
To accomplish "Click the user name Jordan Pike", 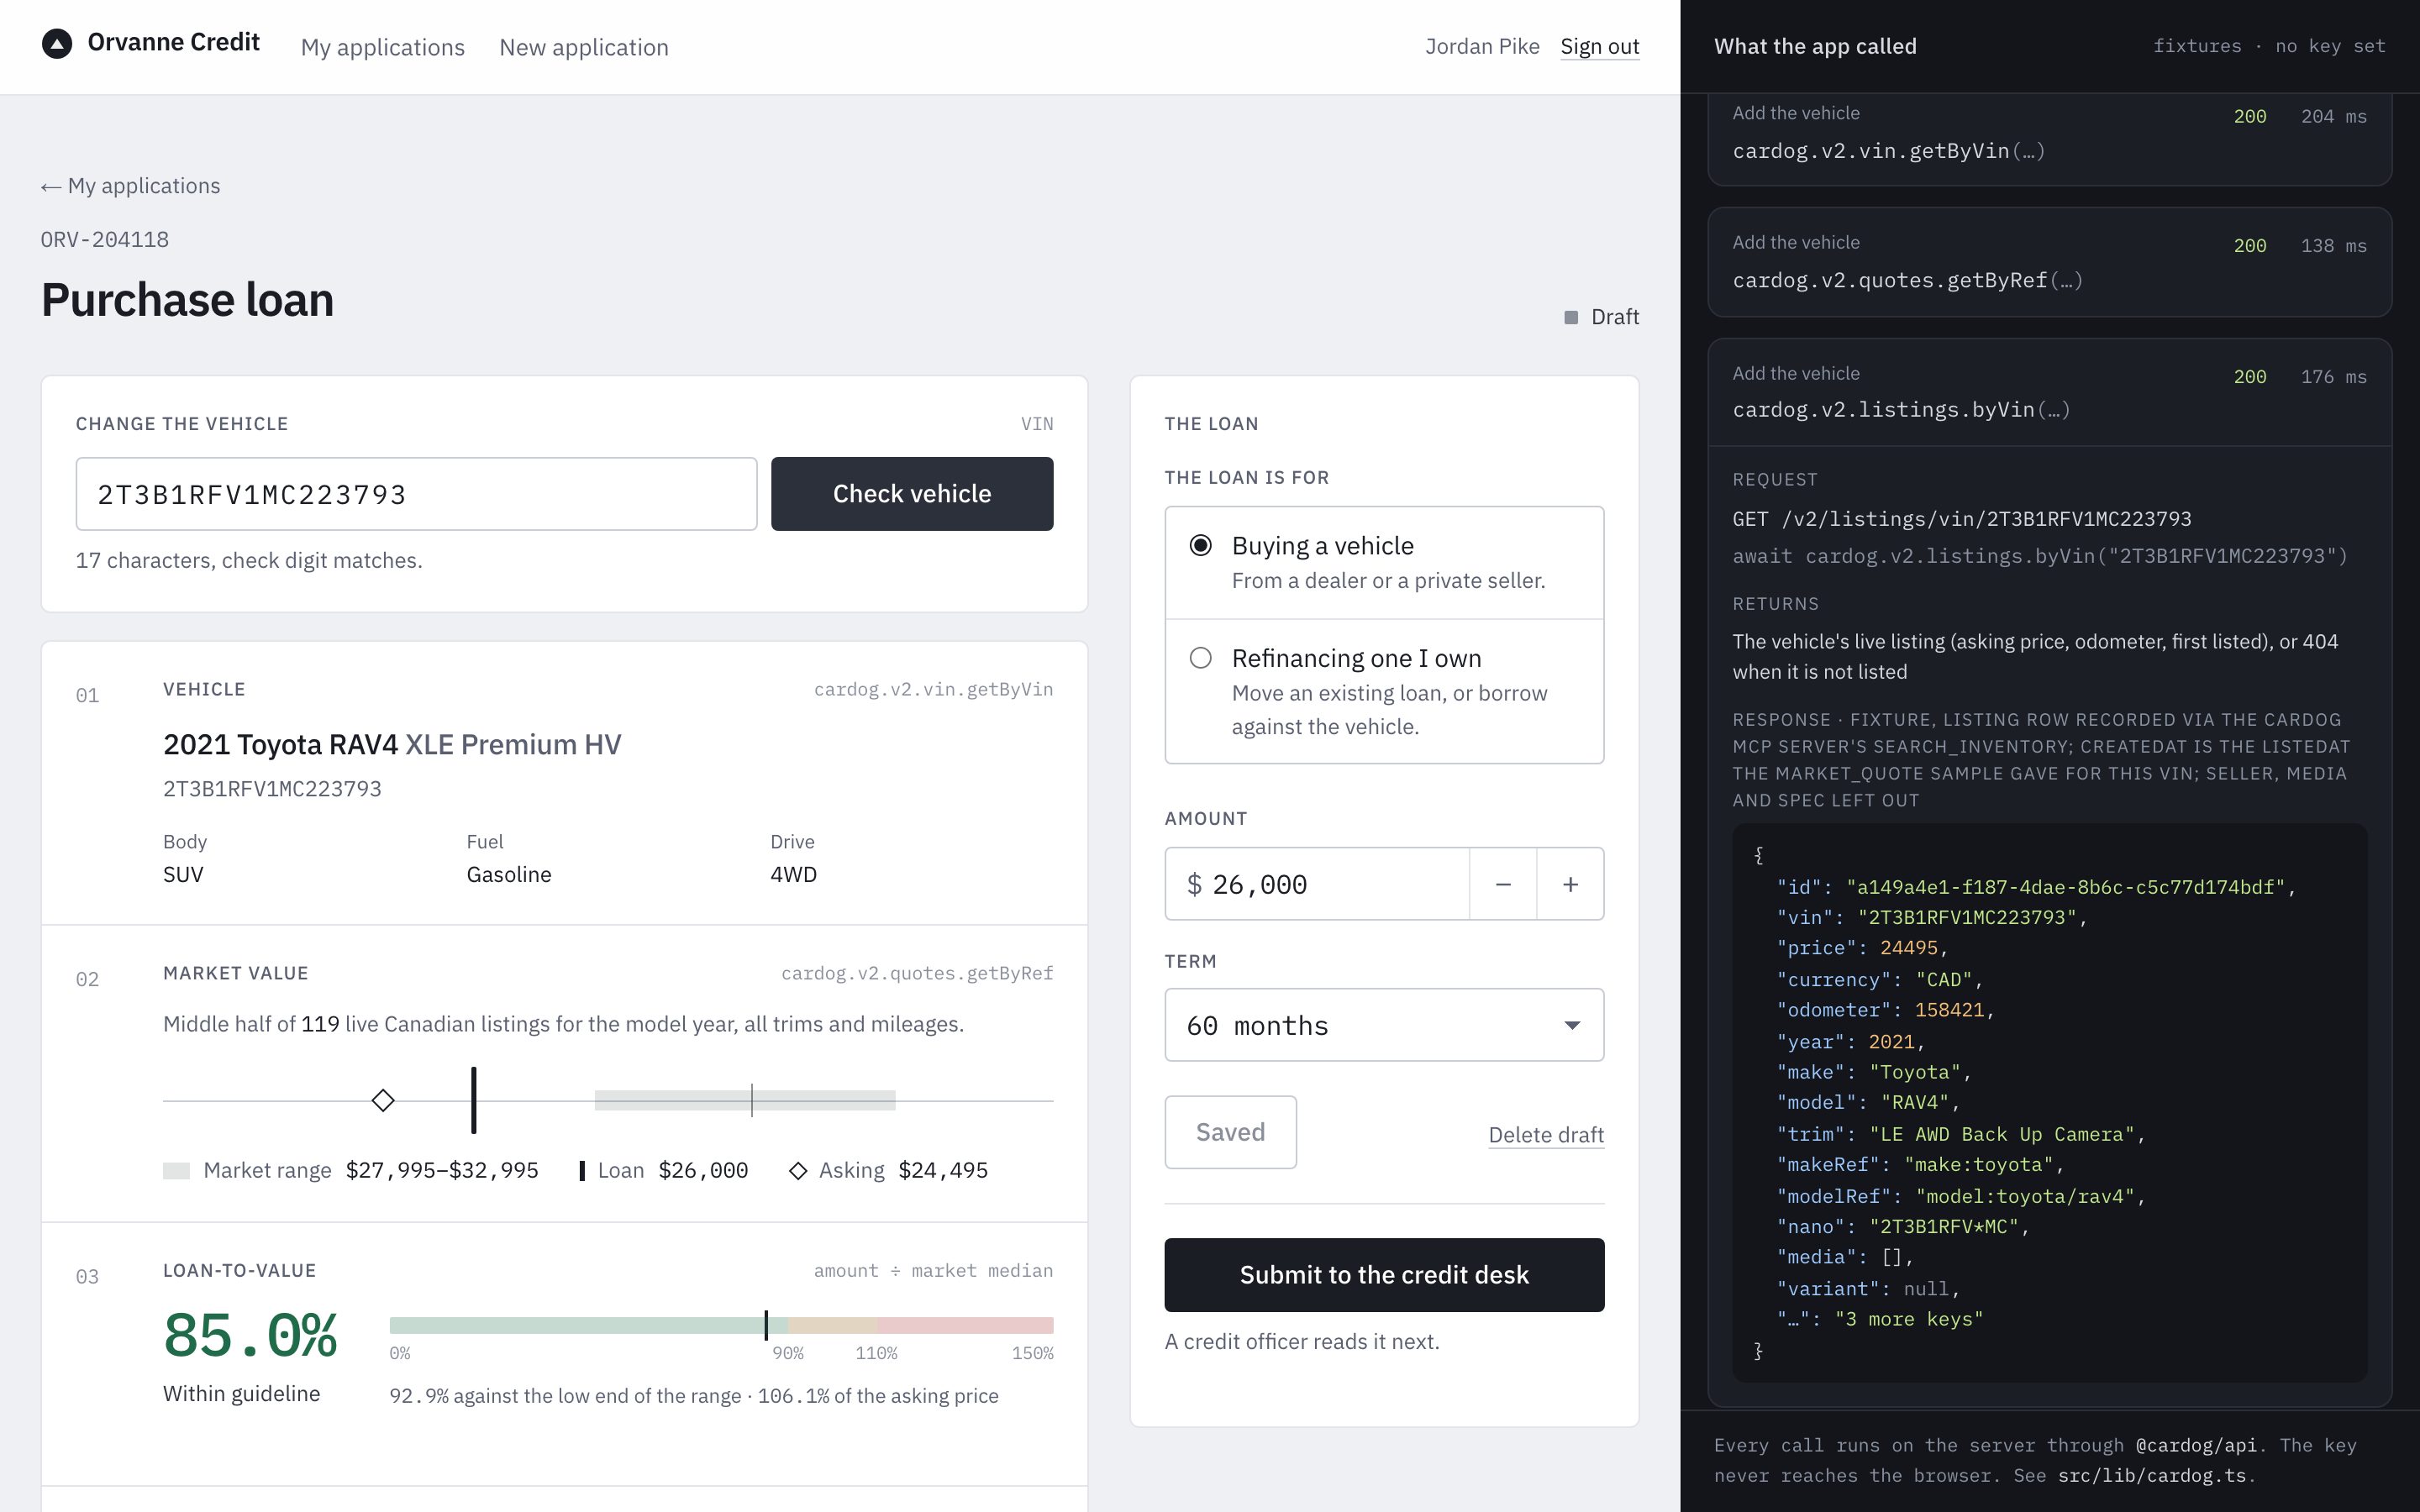I will (x=1482, y=46).
